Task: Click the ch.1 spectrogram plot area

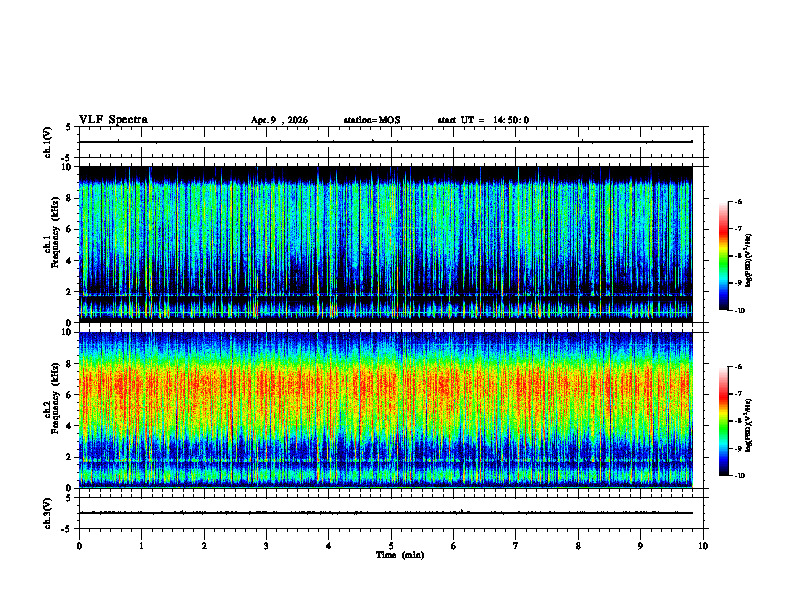Action: pos(386,244)
